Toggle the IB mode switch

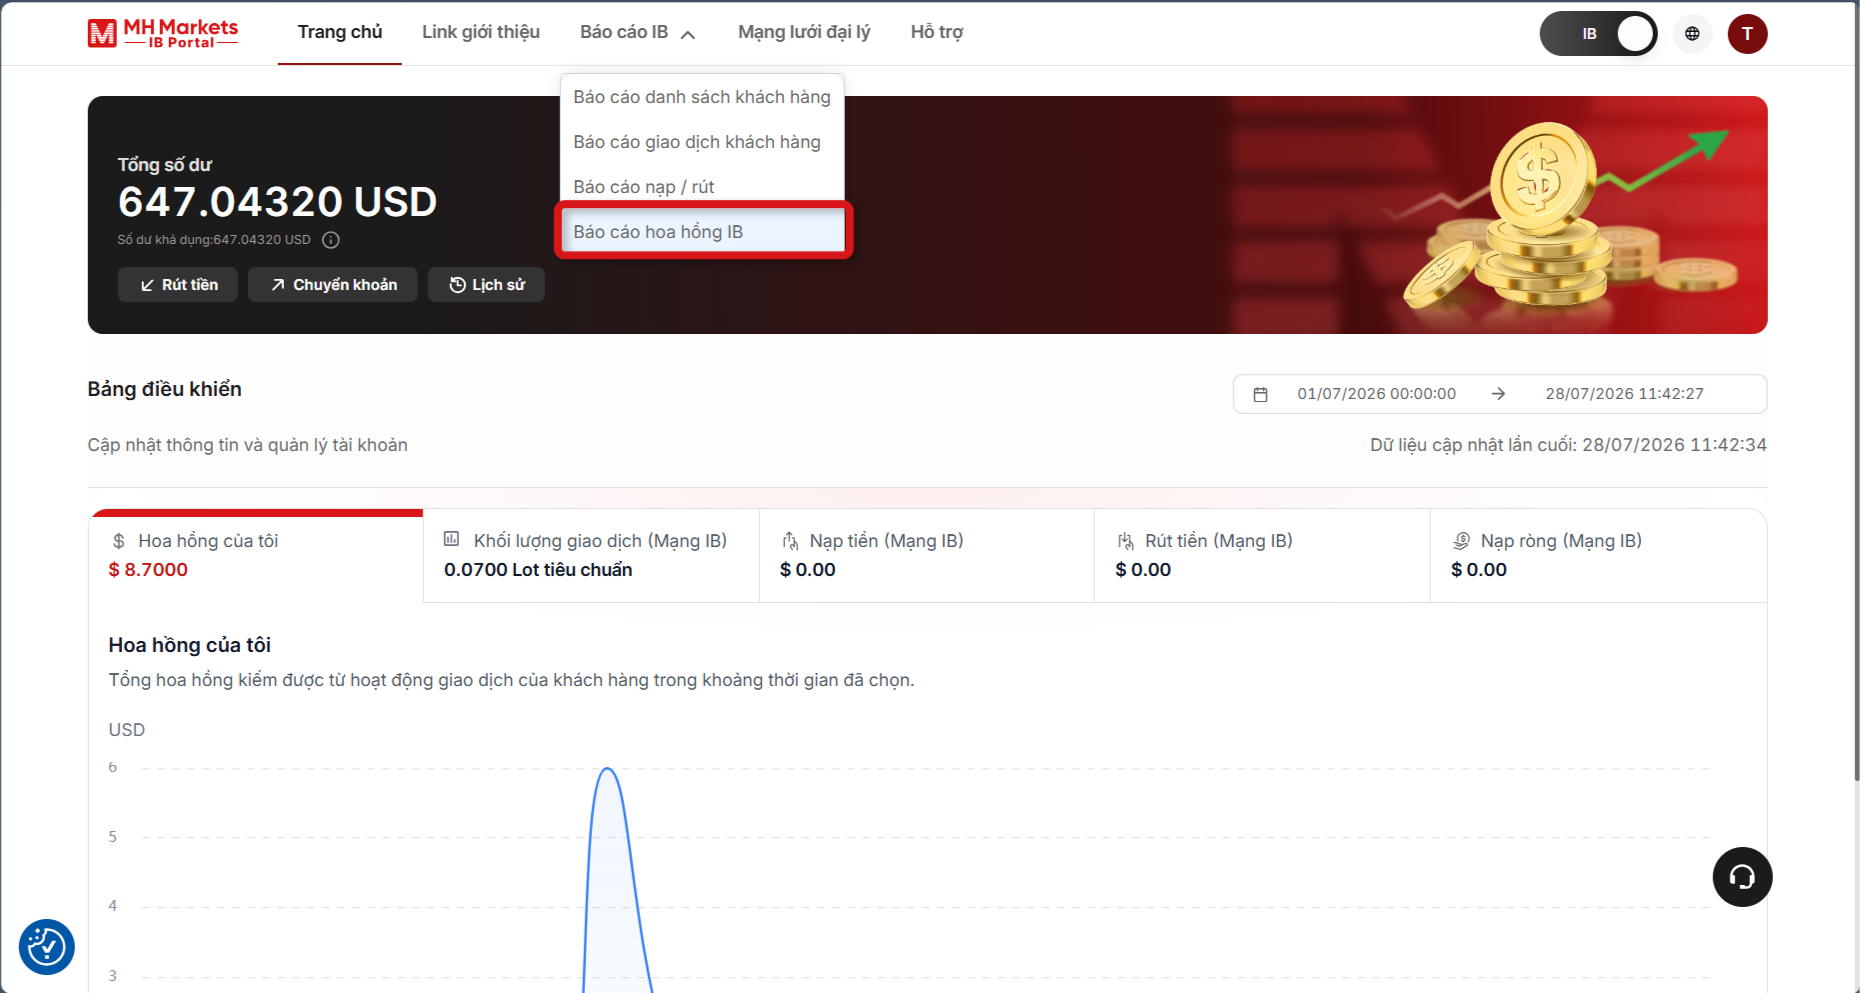click(x=1598, y=34)
